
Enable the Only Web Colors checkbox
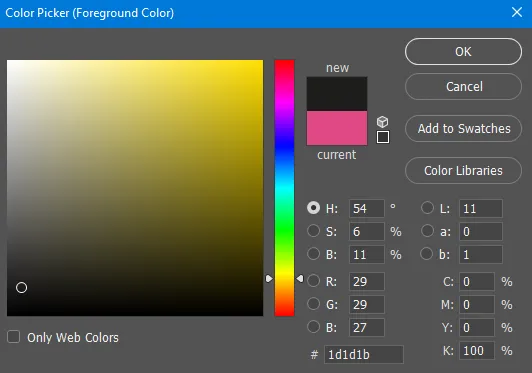point(14,337)
